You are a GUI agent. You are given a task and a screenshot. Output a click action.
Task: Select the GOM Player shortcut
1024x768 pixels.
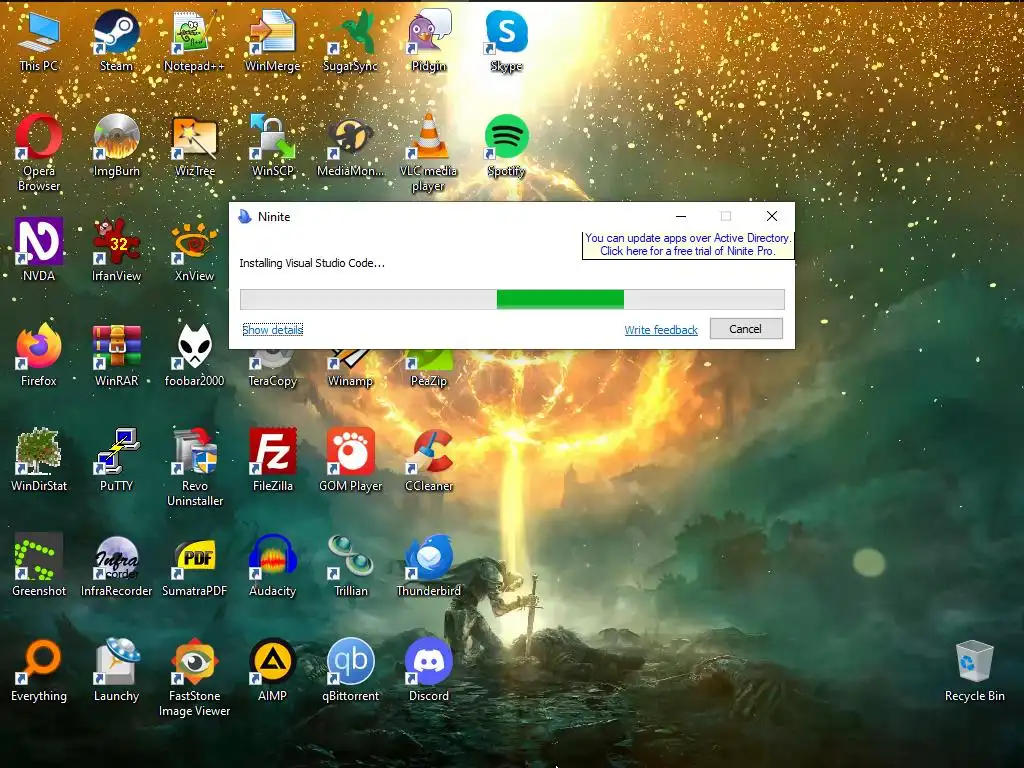[x=351, y=460]
